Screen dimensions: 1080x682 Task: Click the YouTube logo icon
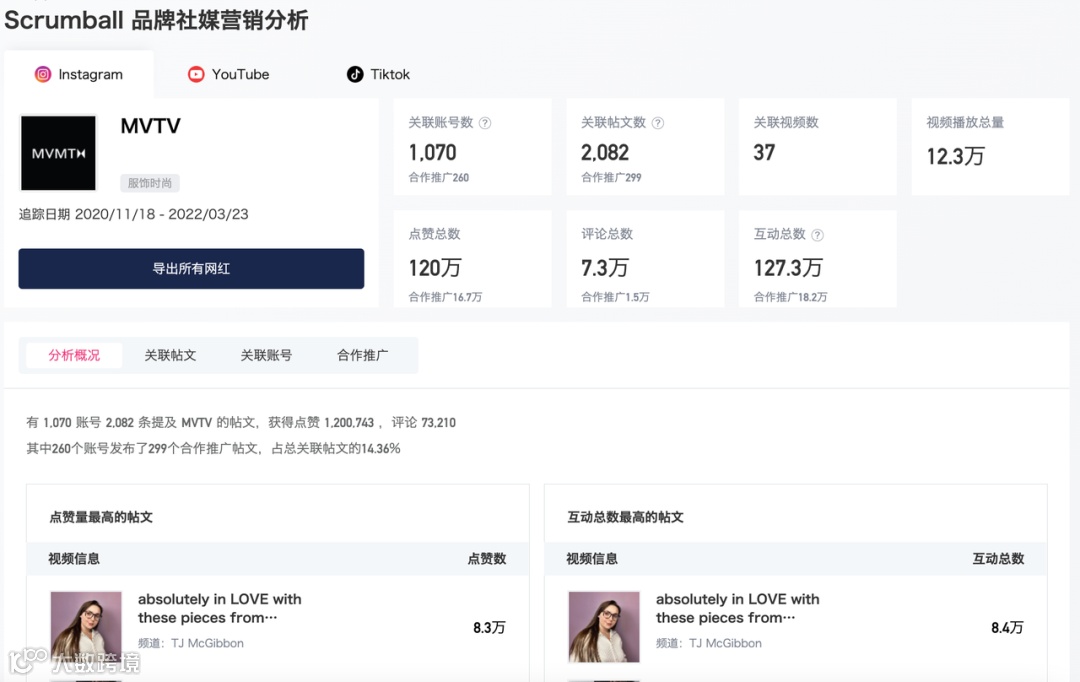pyautogui.click(x=196, y=74)
